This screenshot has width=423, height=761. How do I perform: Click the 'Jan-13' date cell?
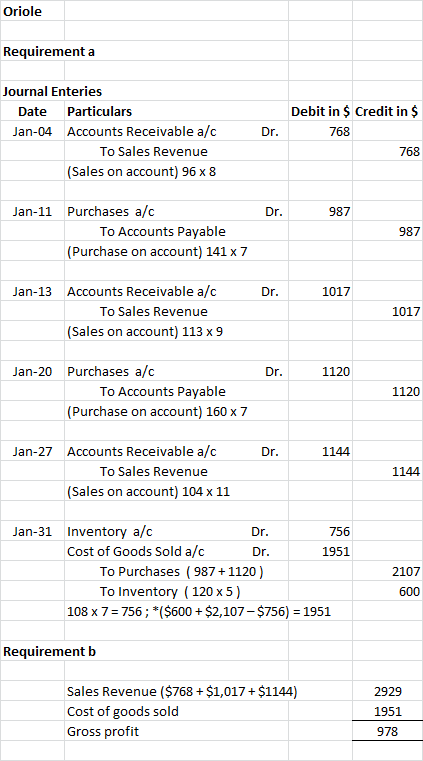click(32, 291)
